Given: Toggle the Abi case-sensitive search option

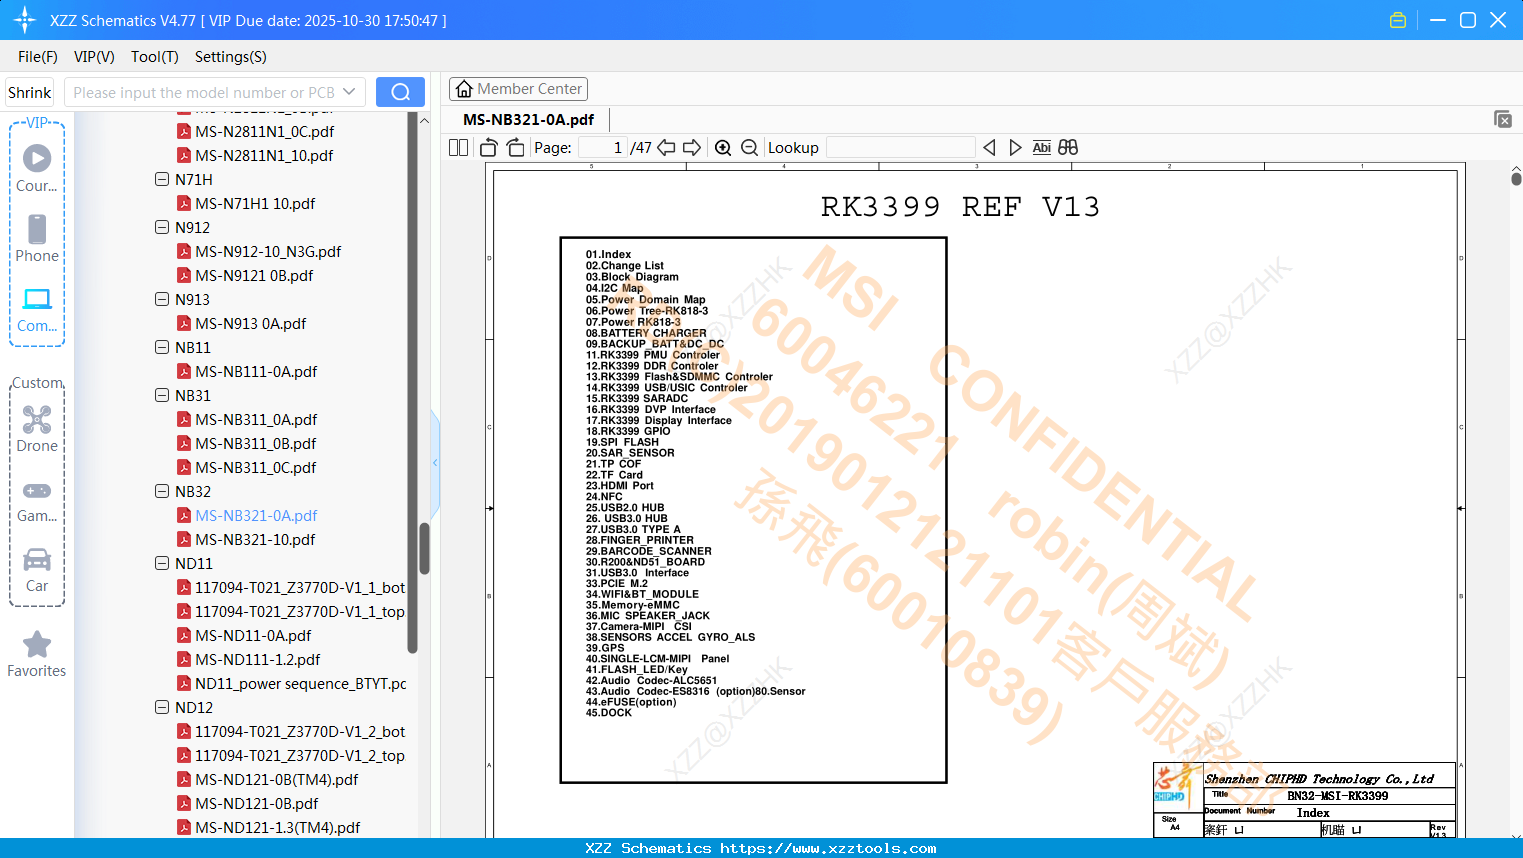Looking at the screenshot, I should tap(1042, 147).
